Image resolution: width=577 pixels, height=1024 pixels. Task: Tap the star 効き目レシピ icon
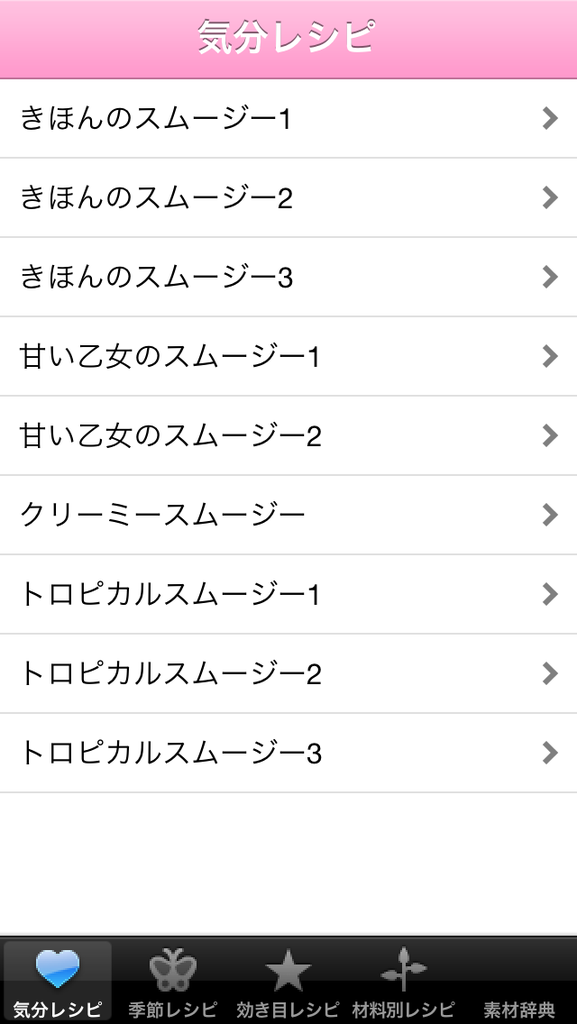[288, 970]
